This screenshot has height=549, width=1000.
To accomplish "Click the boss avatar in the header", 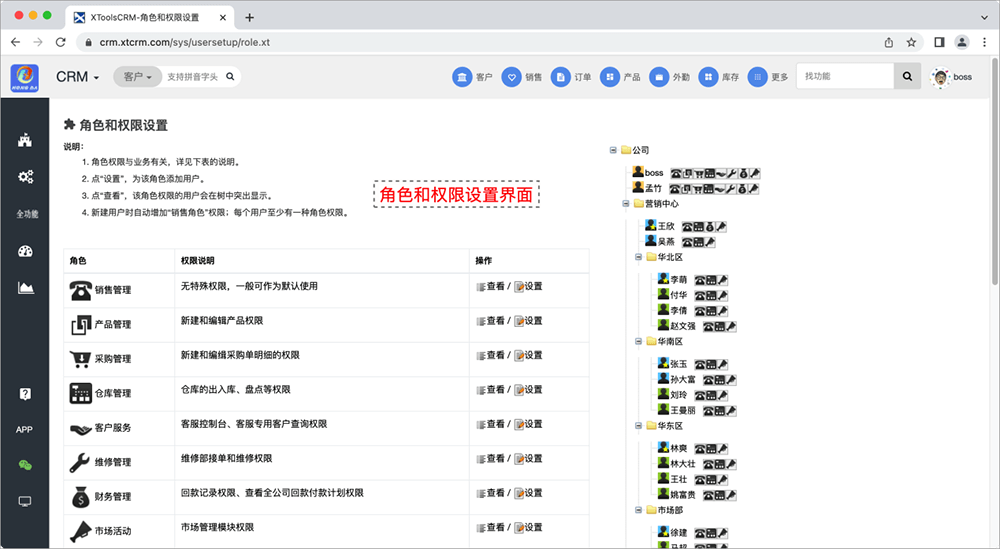I will pyautogui.click(x=939, y=77).
